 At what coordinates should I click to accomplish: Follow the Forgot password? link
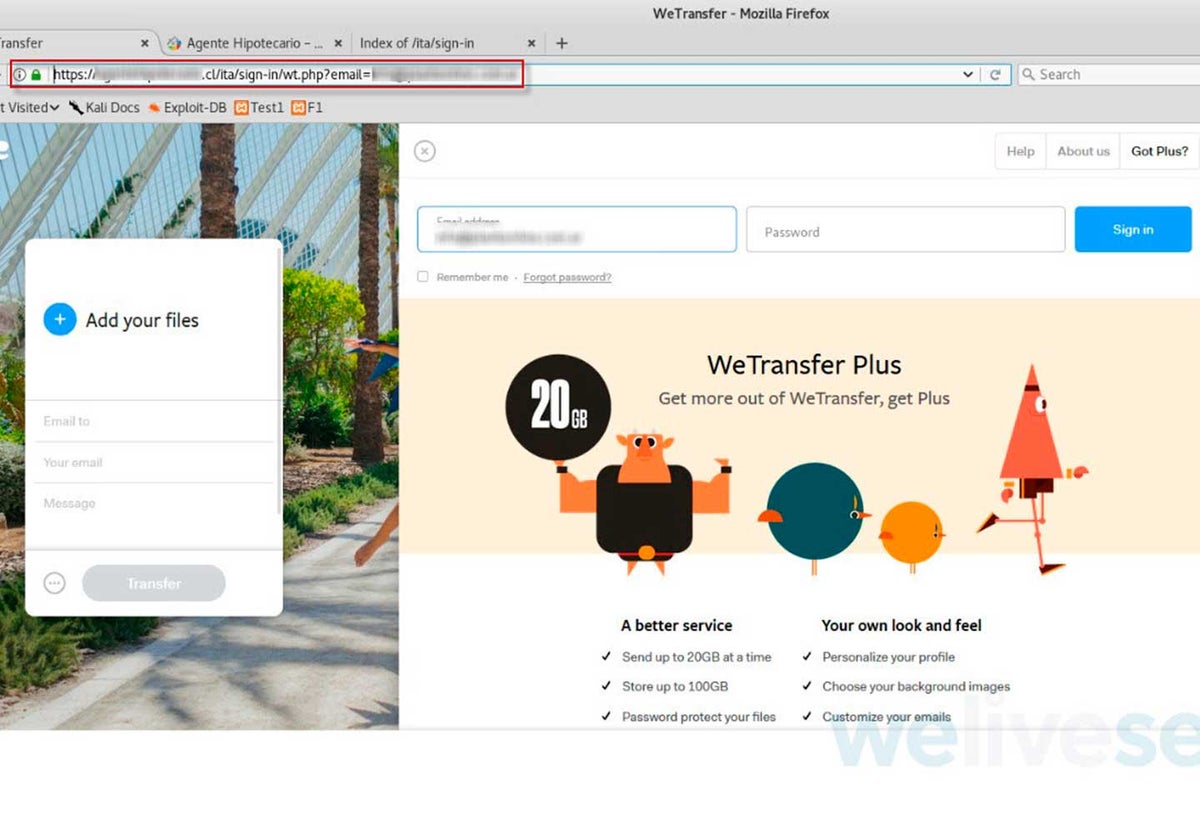click(567, 277)
